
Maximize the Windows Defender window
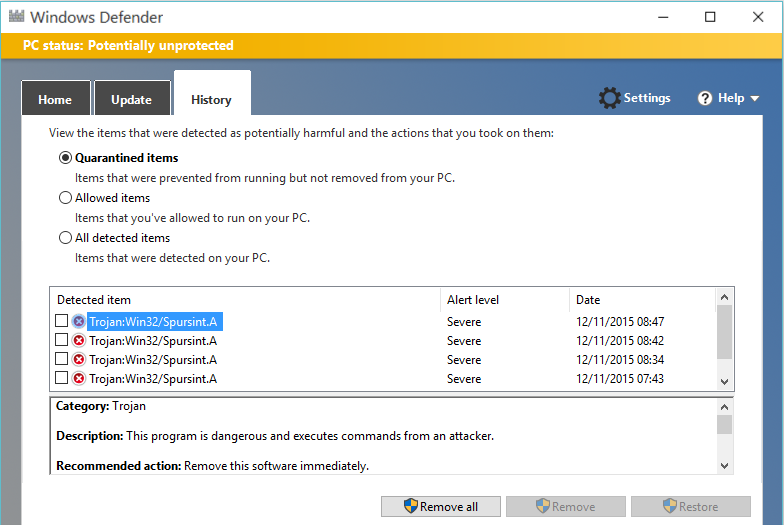pyautogui.click(x=710, y=17)
